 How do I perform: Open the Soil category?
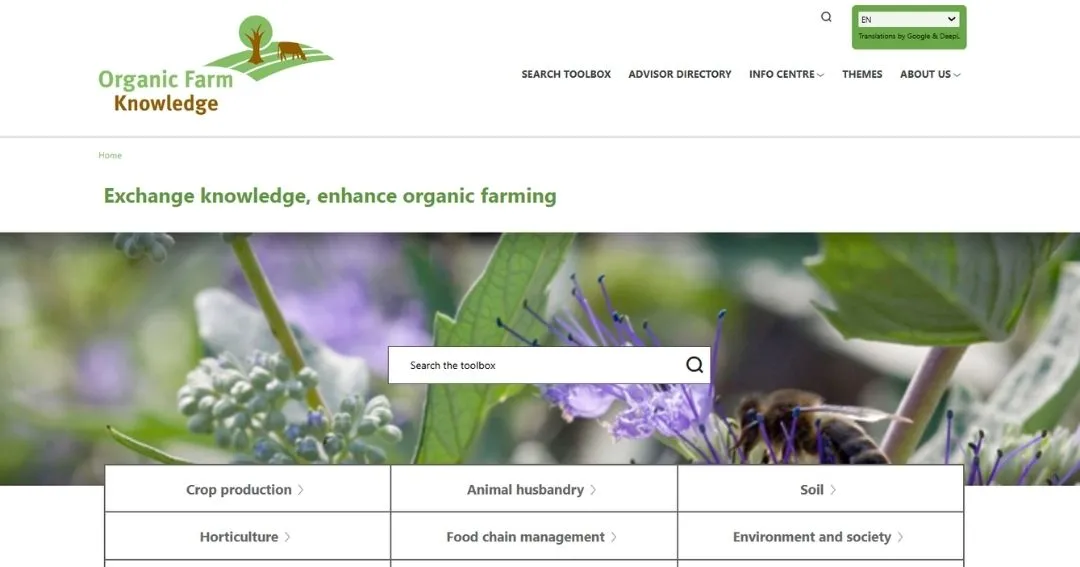tap(820, 489)
